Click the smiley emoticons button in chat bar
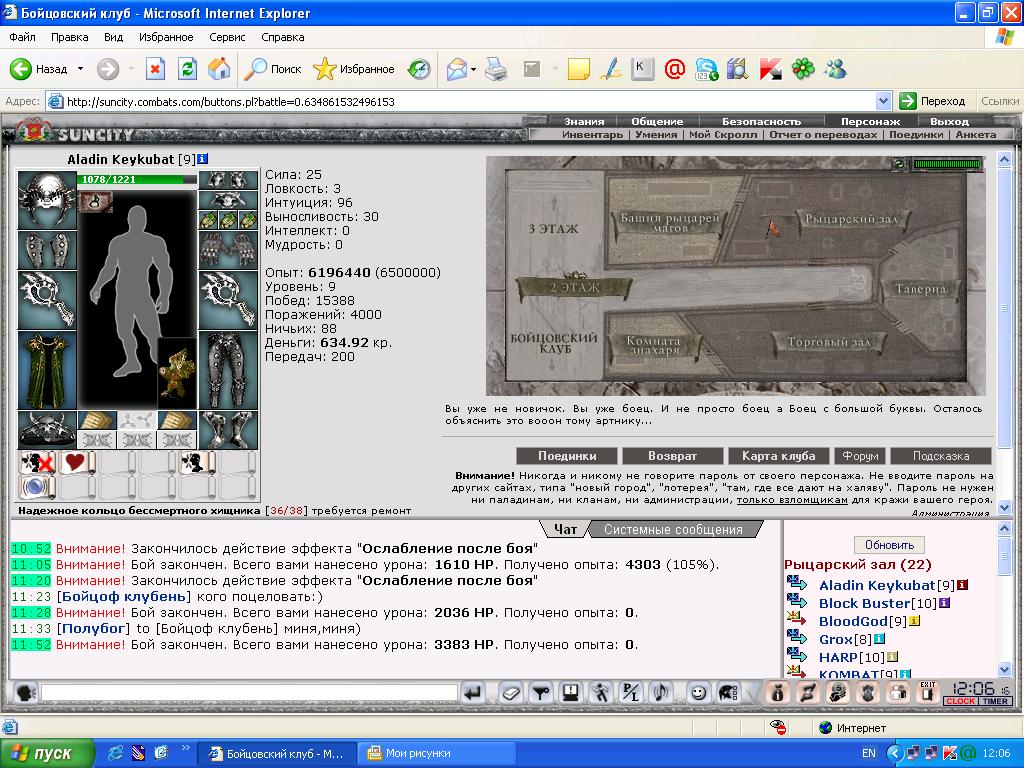 698,693
